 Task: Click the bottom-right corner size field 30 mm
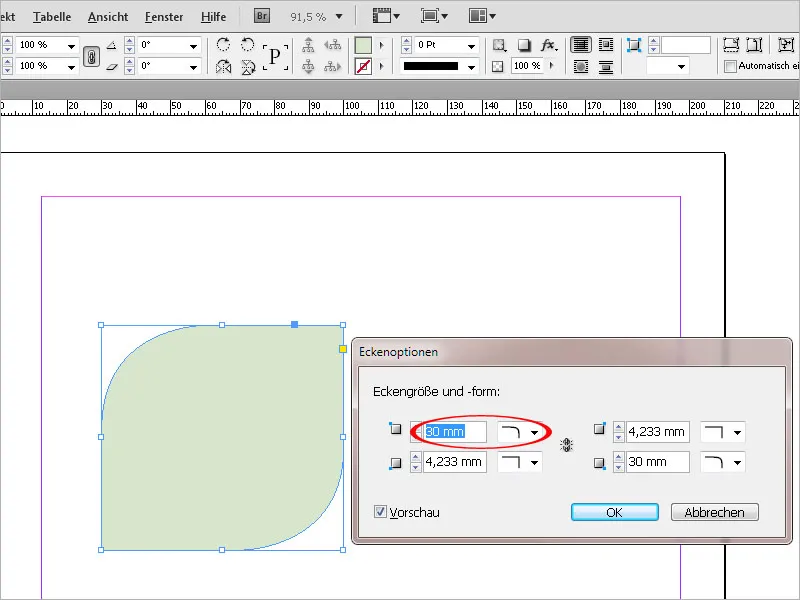click(658, 462)
